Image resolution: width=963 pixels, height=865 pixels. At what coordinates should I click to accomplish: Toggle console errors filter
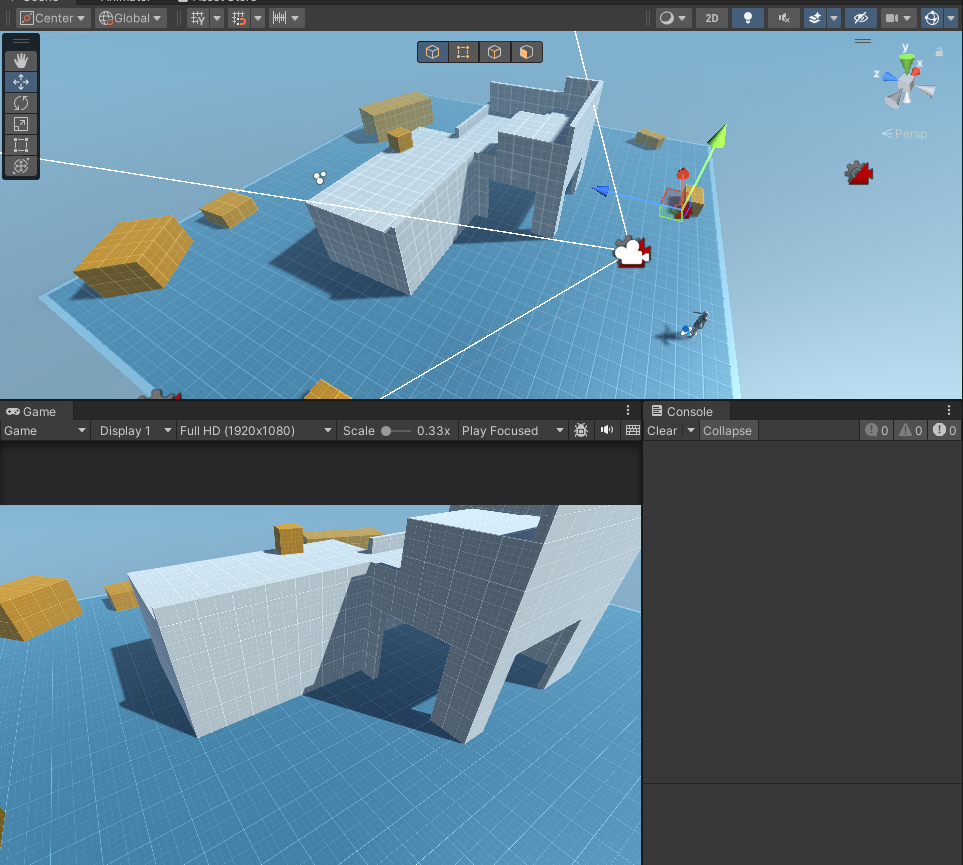945,431
